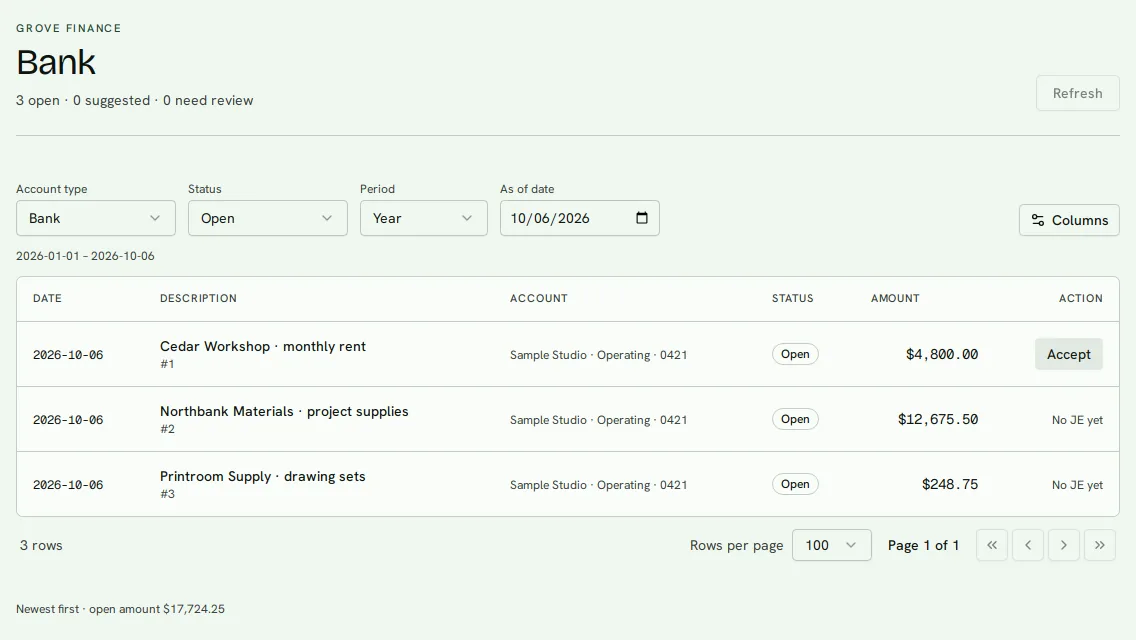1136x640 pixels.
Task: Select the Cedar Workshop · monthly rent description
Action: pos(263,346)
